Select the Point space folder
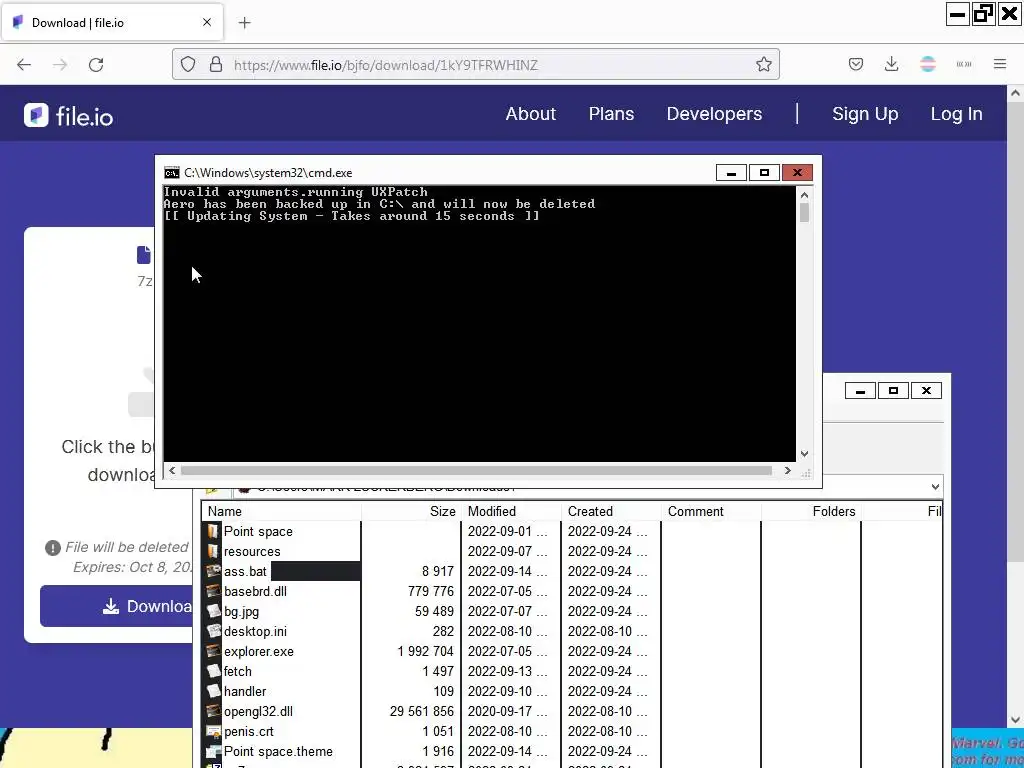The height and width of the screenshot is (768, 1024). [258, 532]
